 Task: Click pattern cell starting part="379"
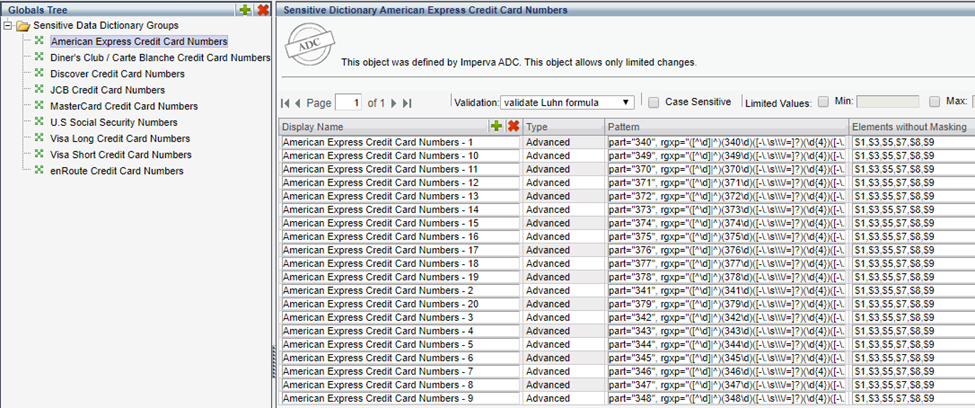pos(727,304)
